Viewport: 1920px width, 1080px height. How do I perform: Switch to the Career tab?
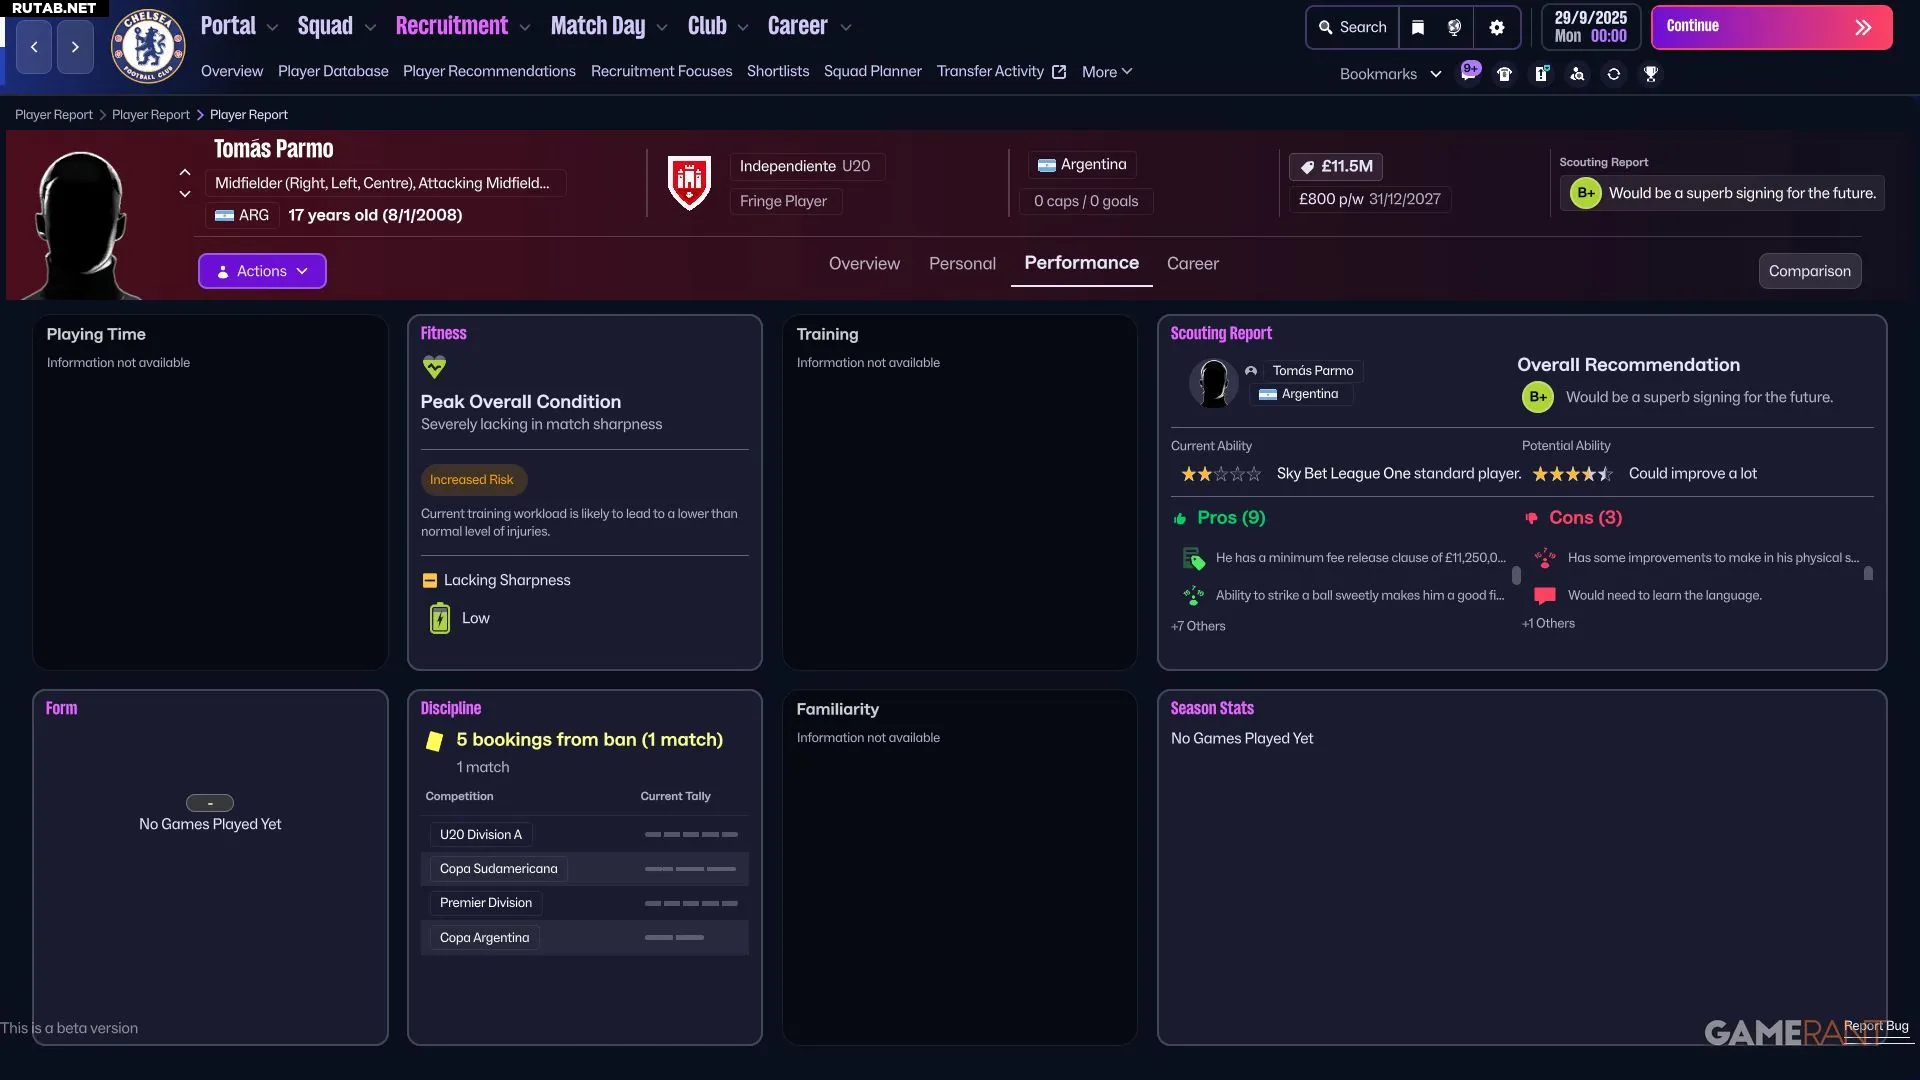tap(1192, 264)
